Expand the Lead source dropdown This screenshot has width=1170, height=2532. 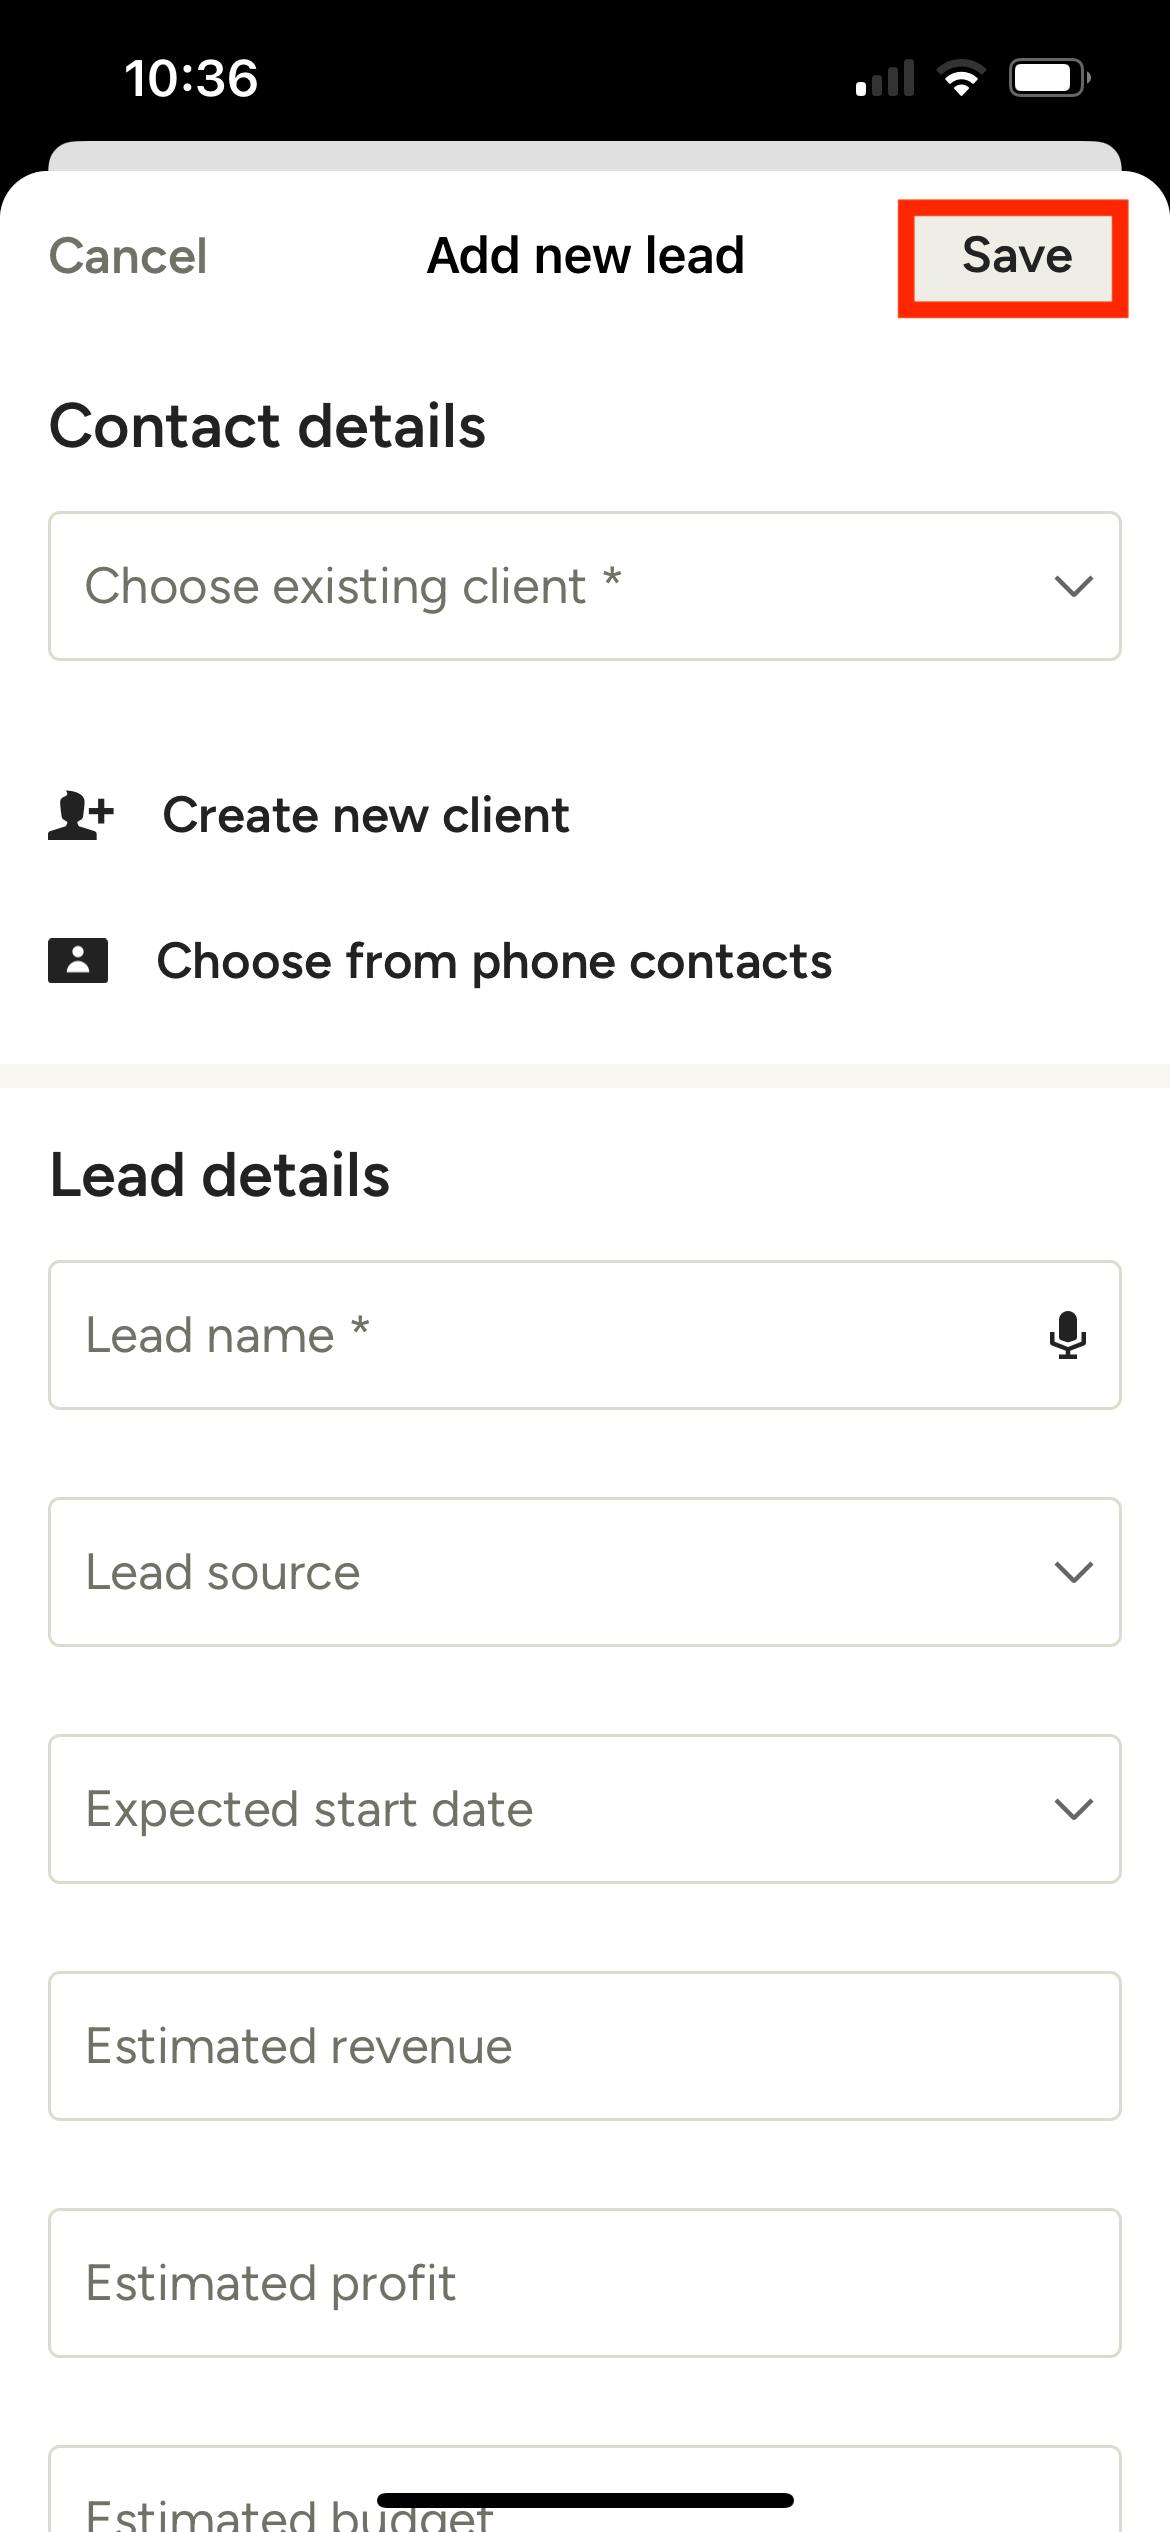560,1572
